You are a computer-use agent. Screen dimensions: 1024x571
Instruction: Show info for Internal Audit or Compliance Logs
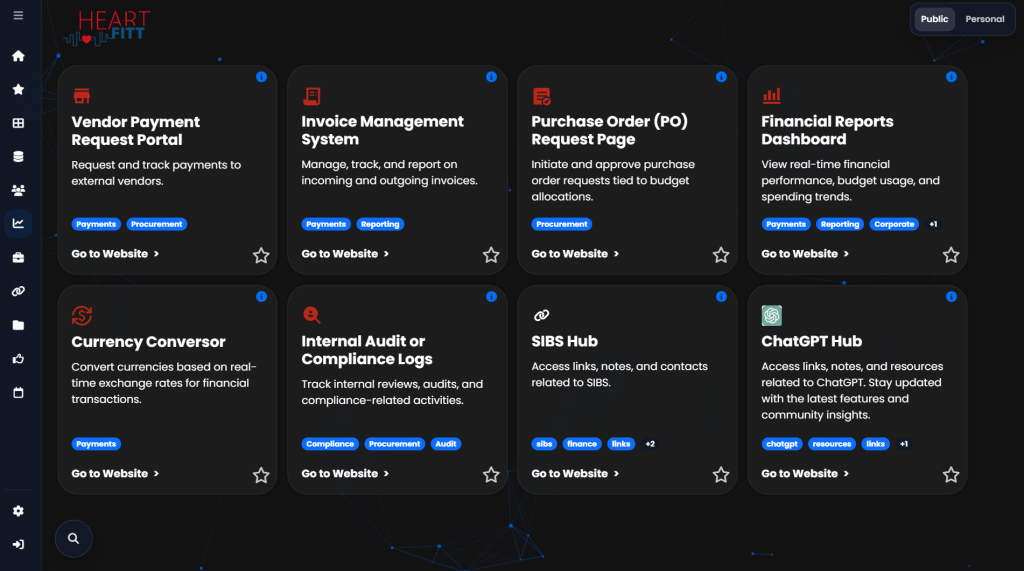[x=491, y=297]
